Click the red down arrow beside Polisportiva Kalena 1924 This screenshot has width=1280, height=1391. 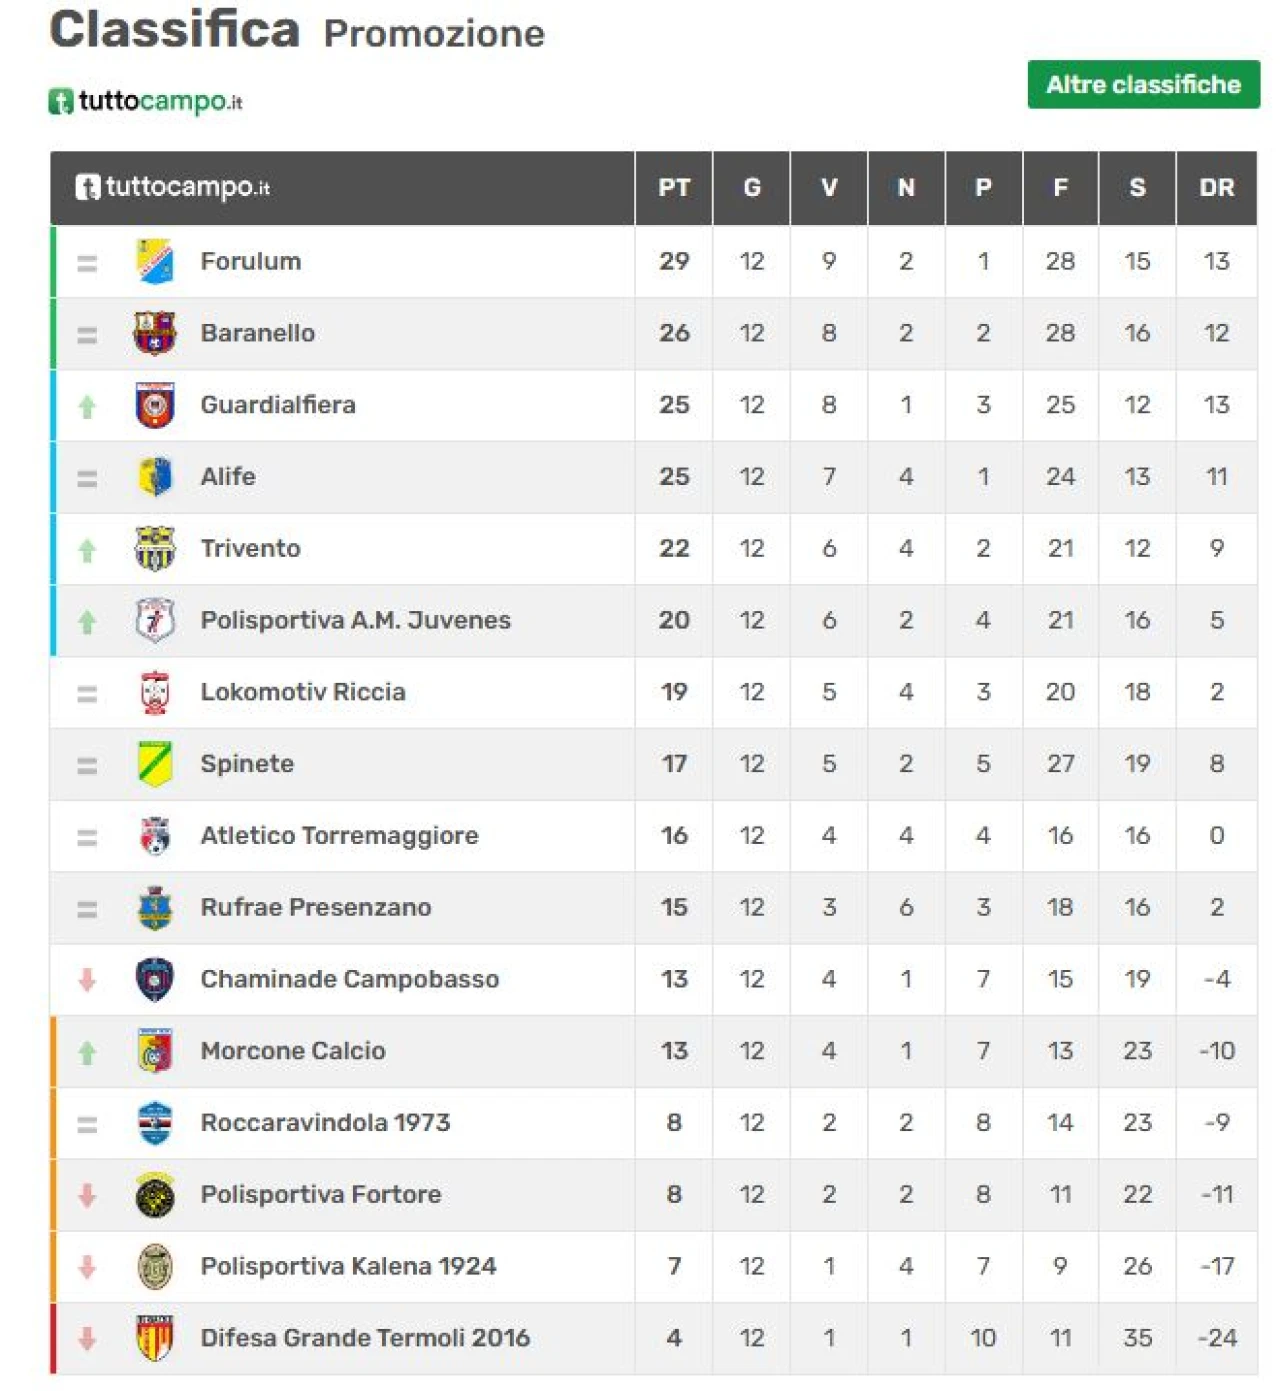tap(87, 1267)
